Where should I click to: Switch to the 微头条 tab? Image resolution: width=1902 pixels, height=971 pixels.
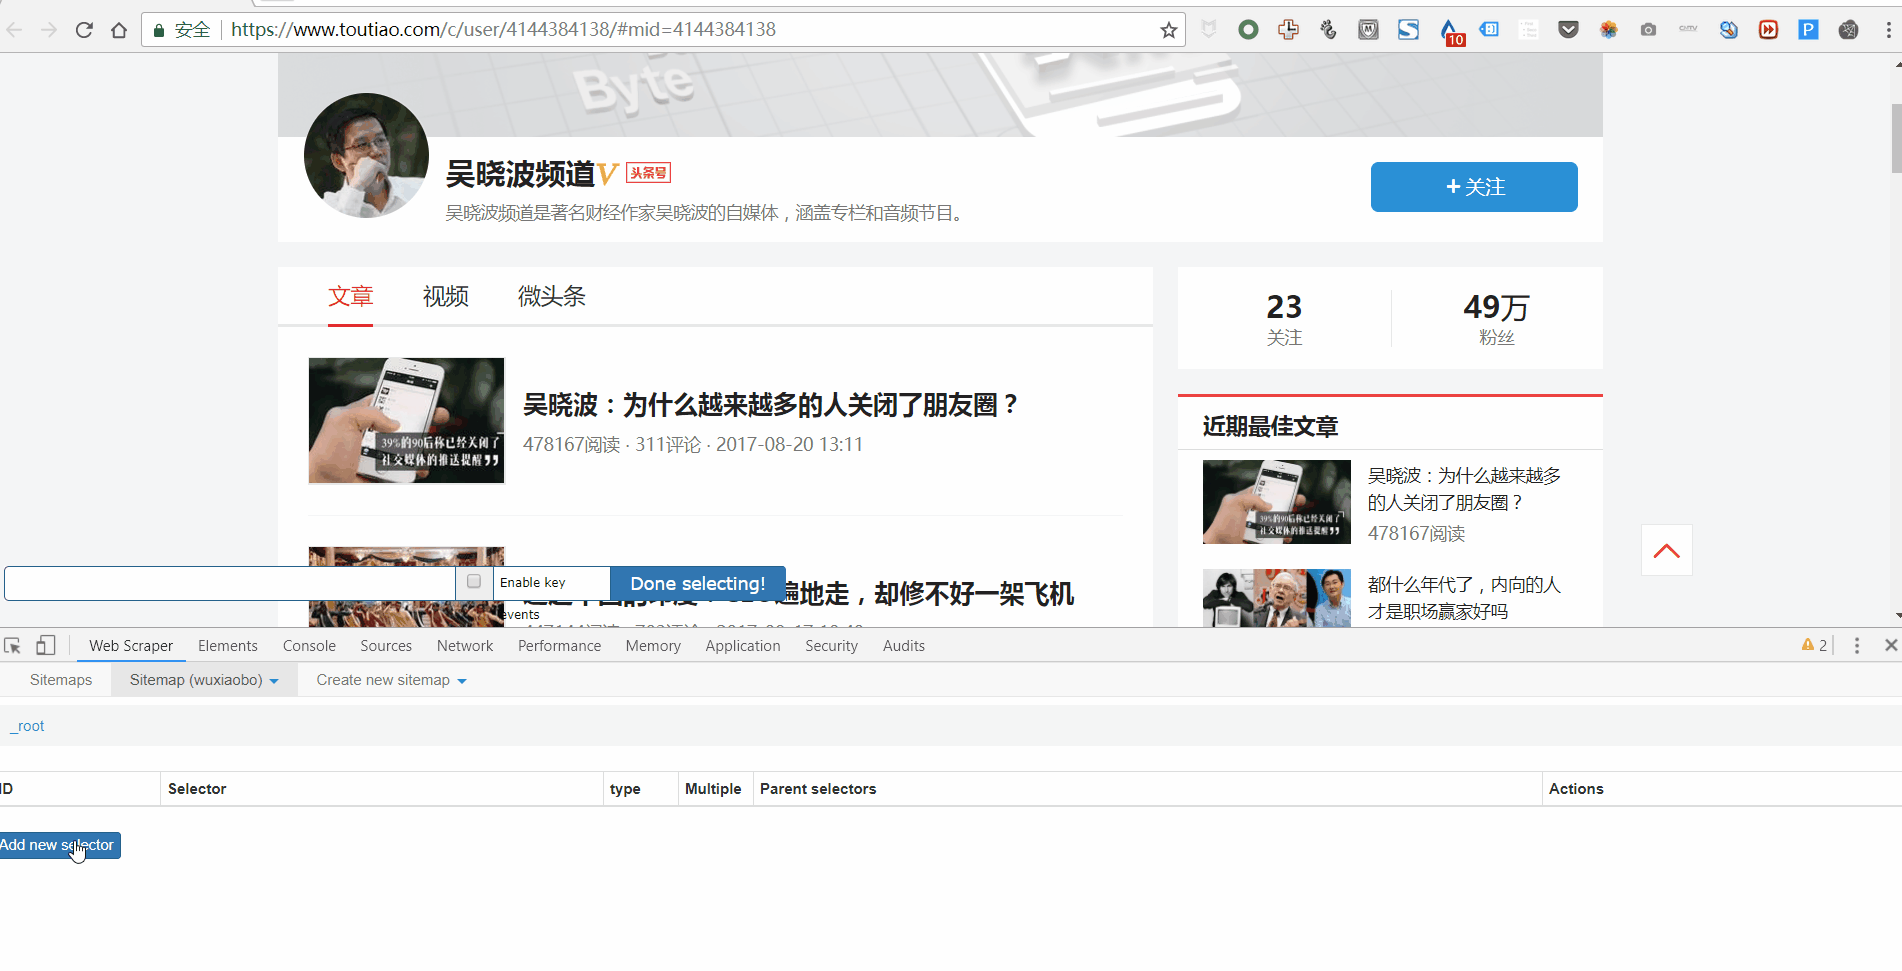551,296
